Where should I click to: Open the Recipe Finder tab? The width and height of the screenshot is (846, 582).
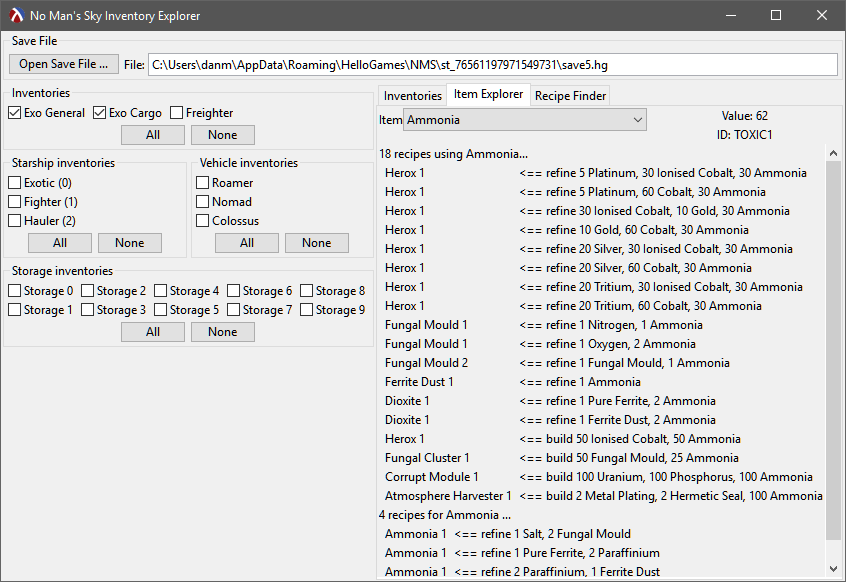[570, 95]
